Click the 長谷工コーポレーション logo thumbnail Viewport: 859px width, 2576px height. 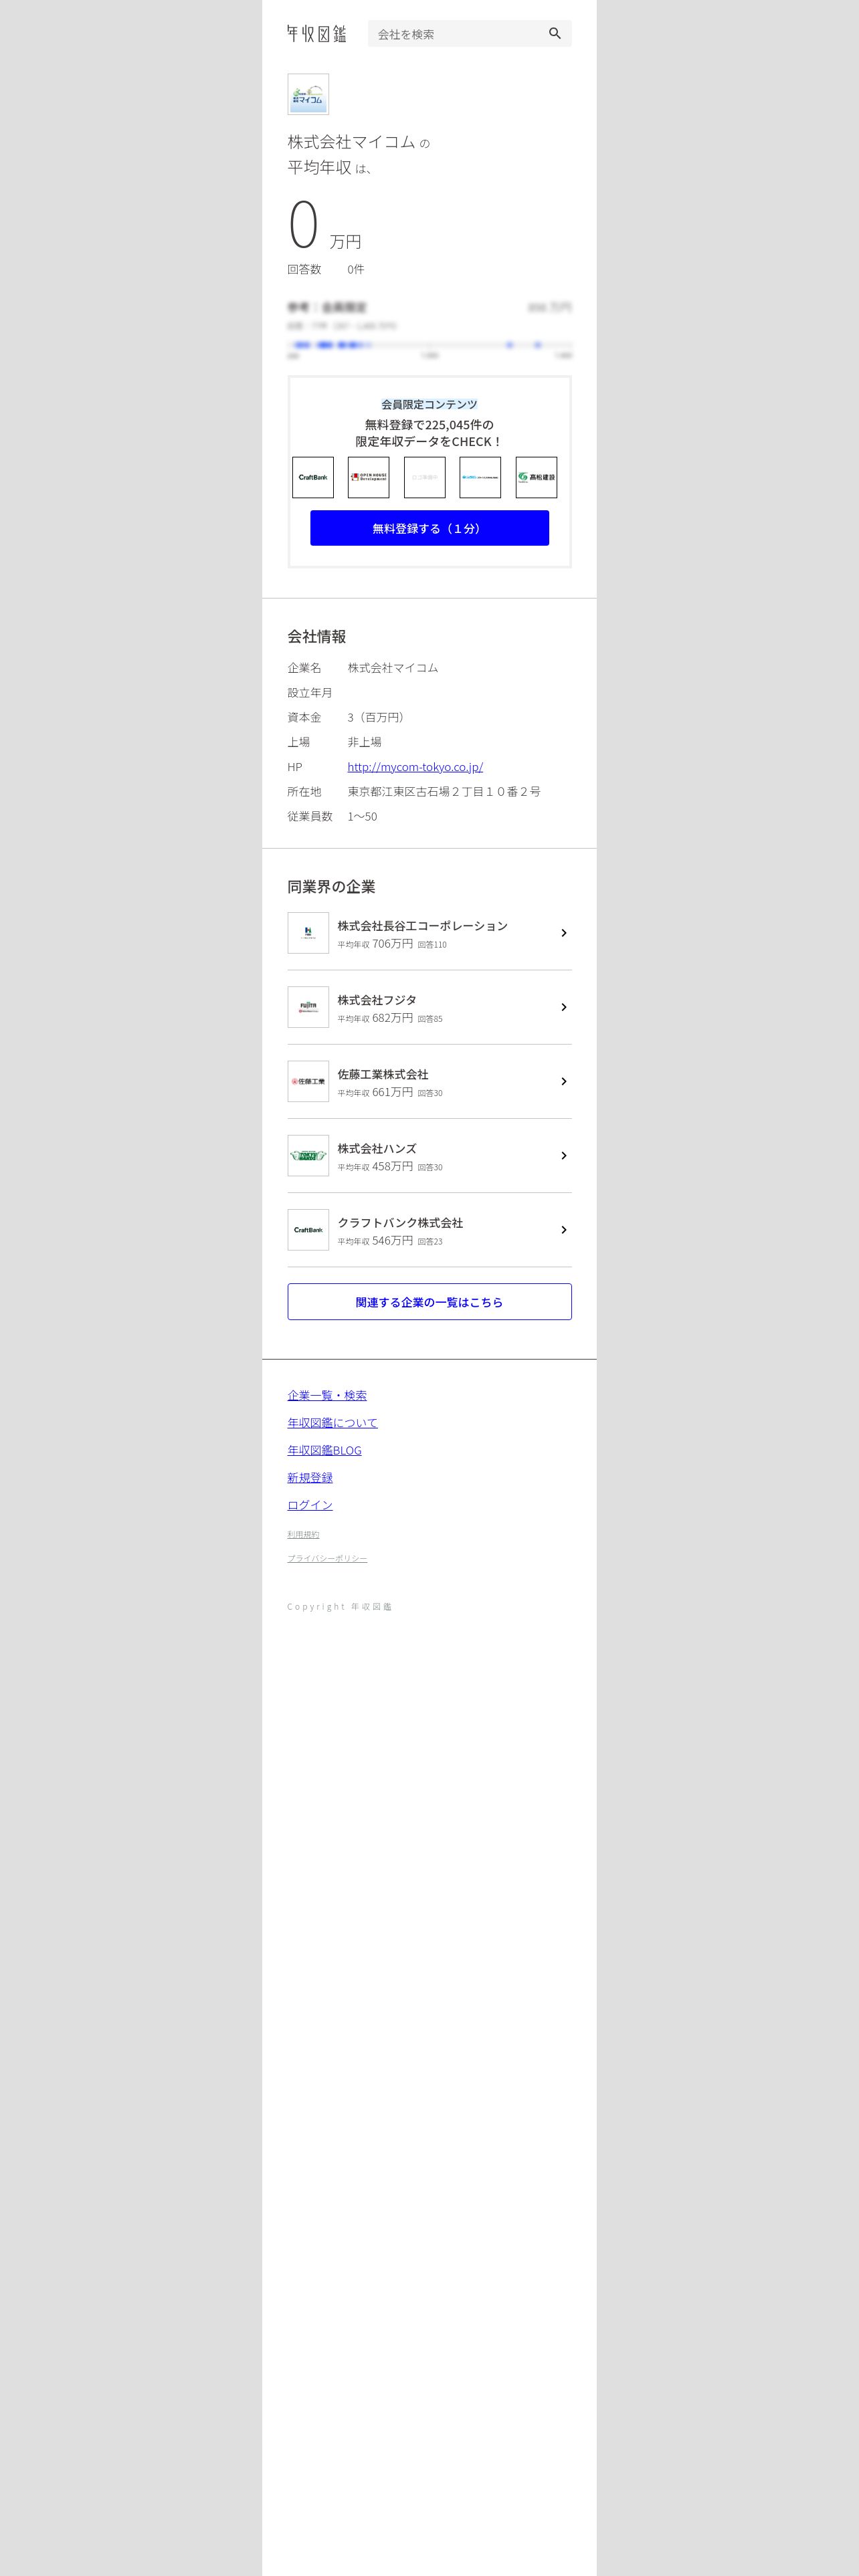[308, 933]
